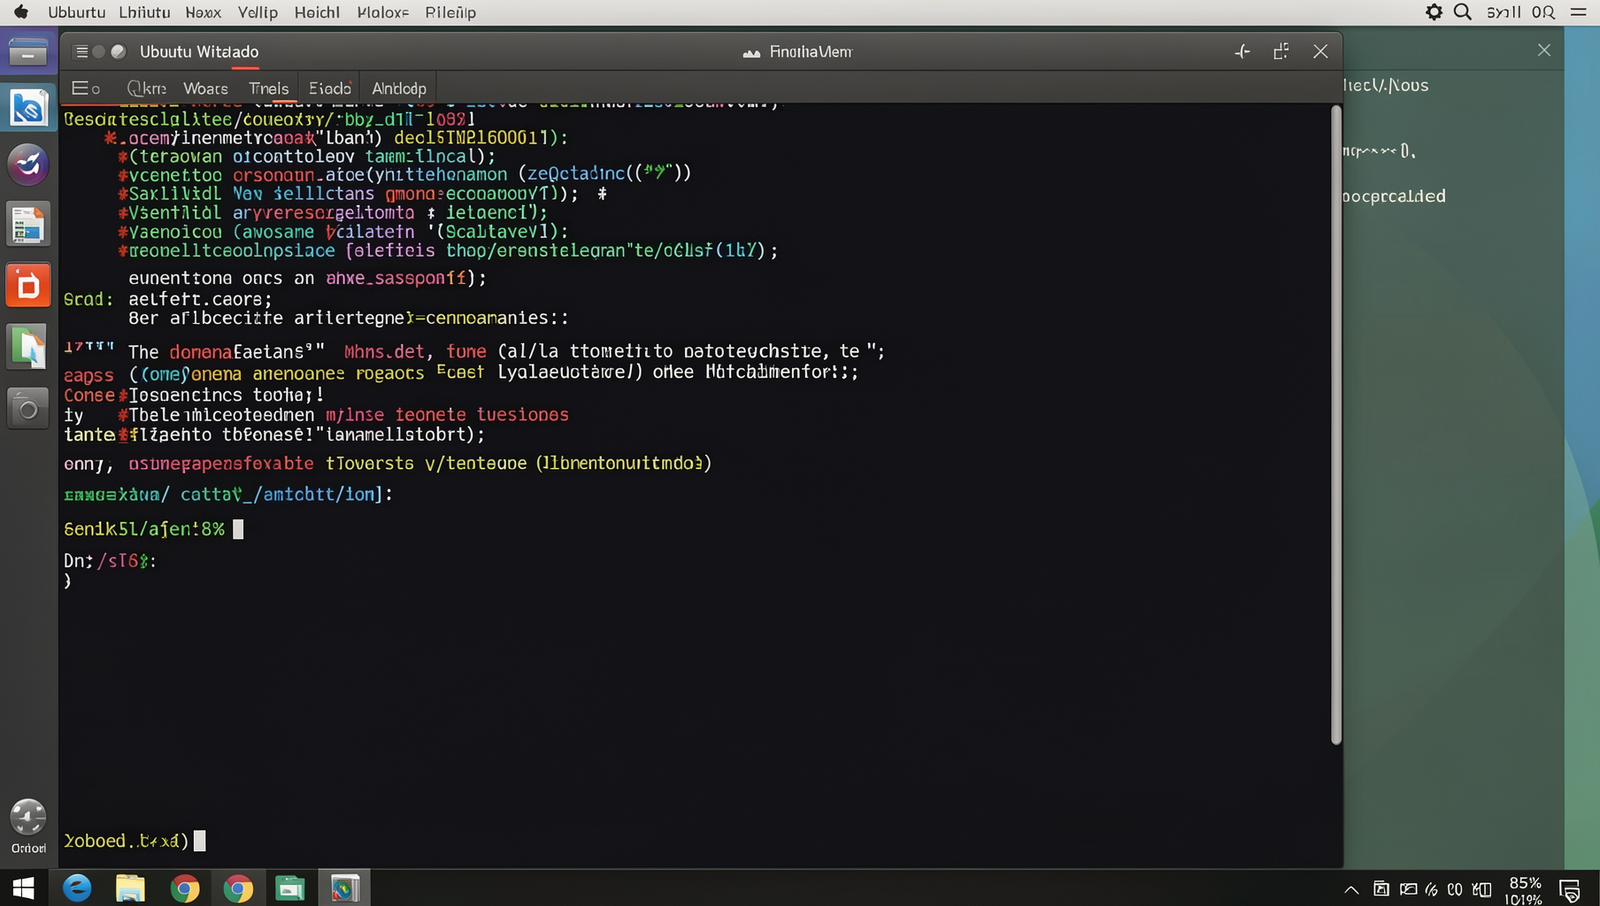Open the settings gear in top menu bar
Viewport: 1600px width, 906px height.
tap(1434, 12)
